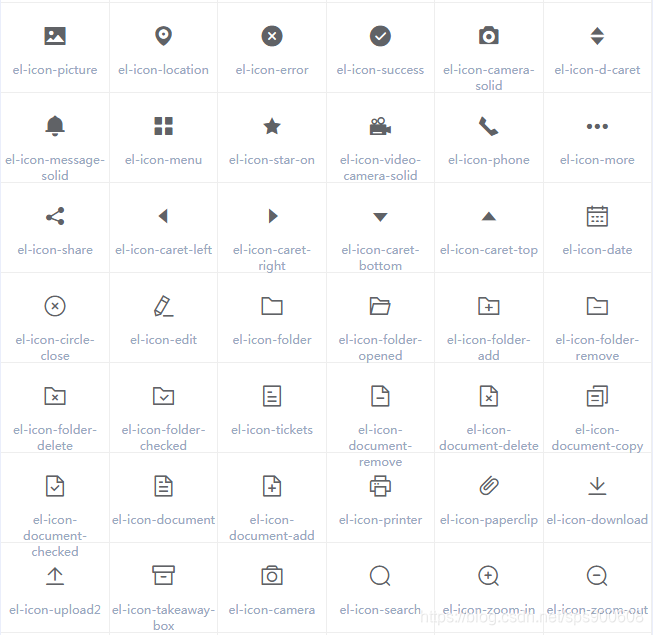The height and width of the screenshot is (635, 653).
Task: Click the phone handset icon
Action: 488,127
